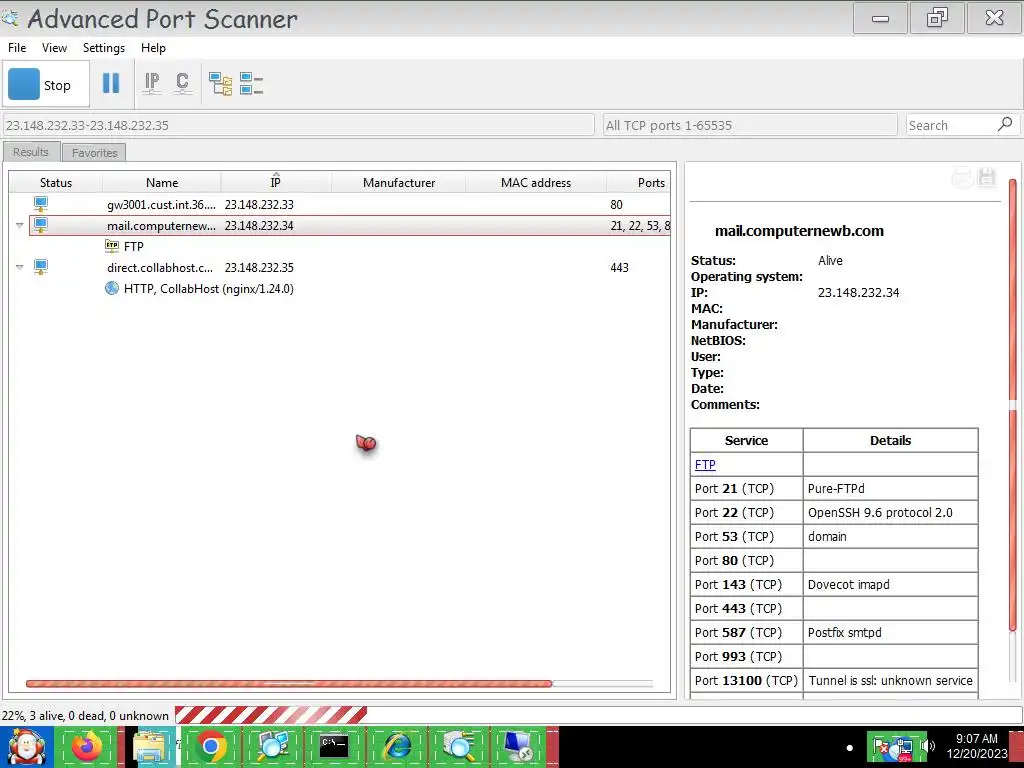The height and width of the screenshot is (768, 1024).
Task: Select HTTP, CollabHost (nginx/1.24.0) item
Action: (x=208, y=288)
